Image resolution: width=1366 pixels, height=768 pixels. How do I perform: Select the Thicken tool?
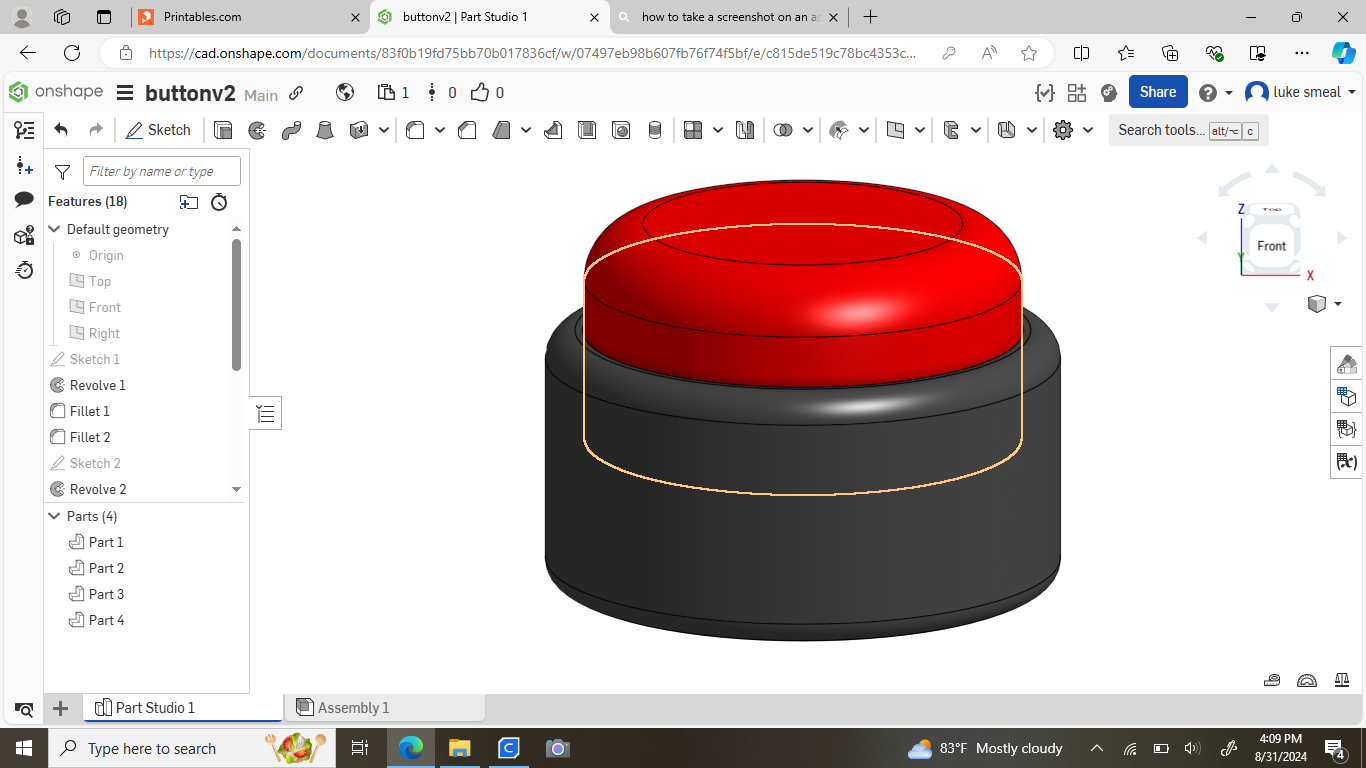tap(359, 130)
